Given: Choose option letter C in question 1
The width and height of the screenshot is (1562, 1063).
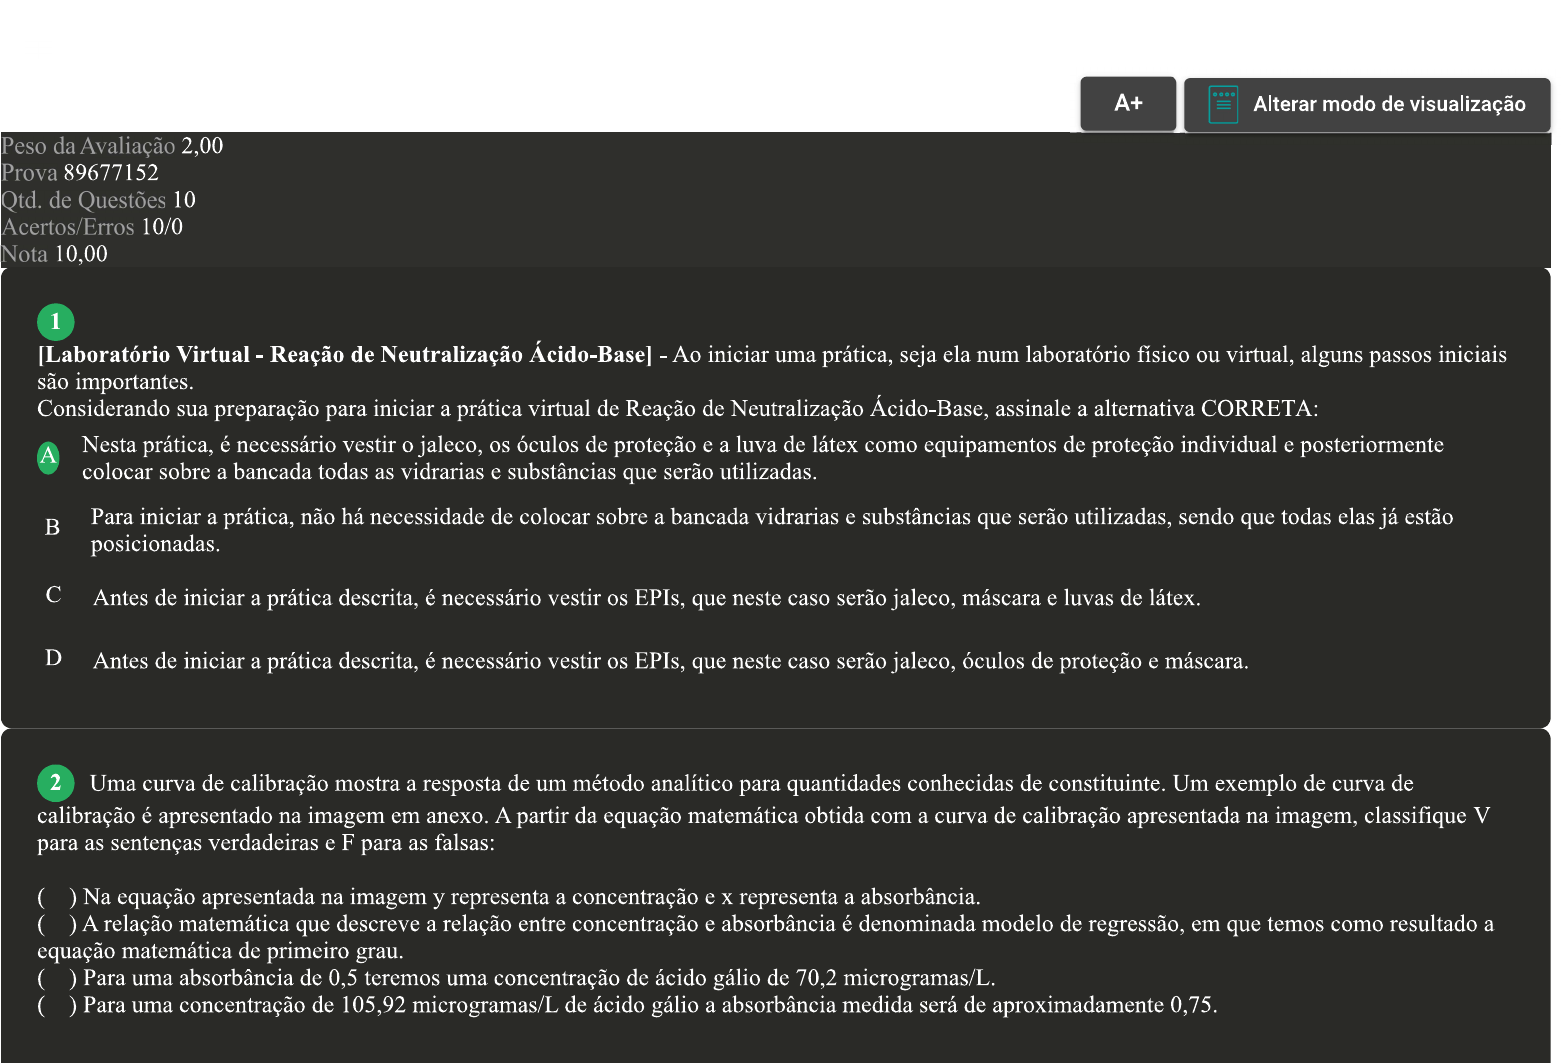Looking at the screenshot, I should 53,595.
